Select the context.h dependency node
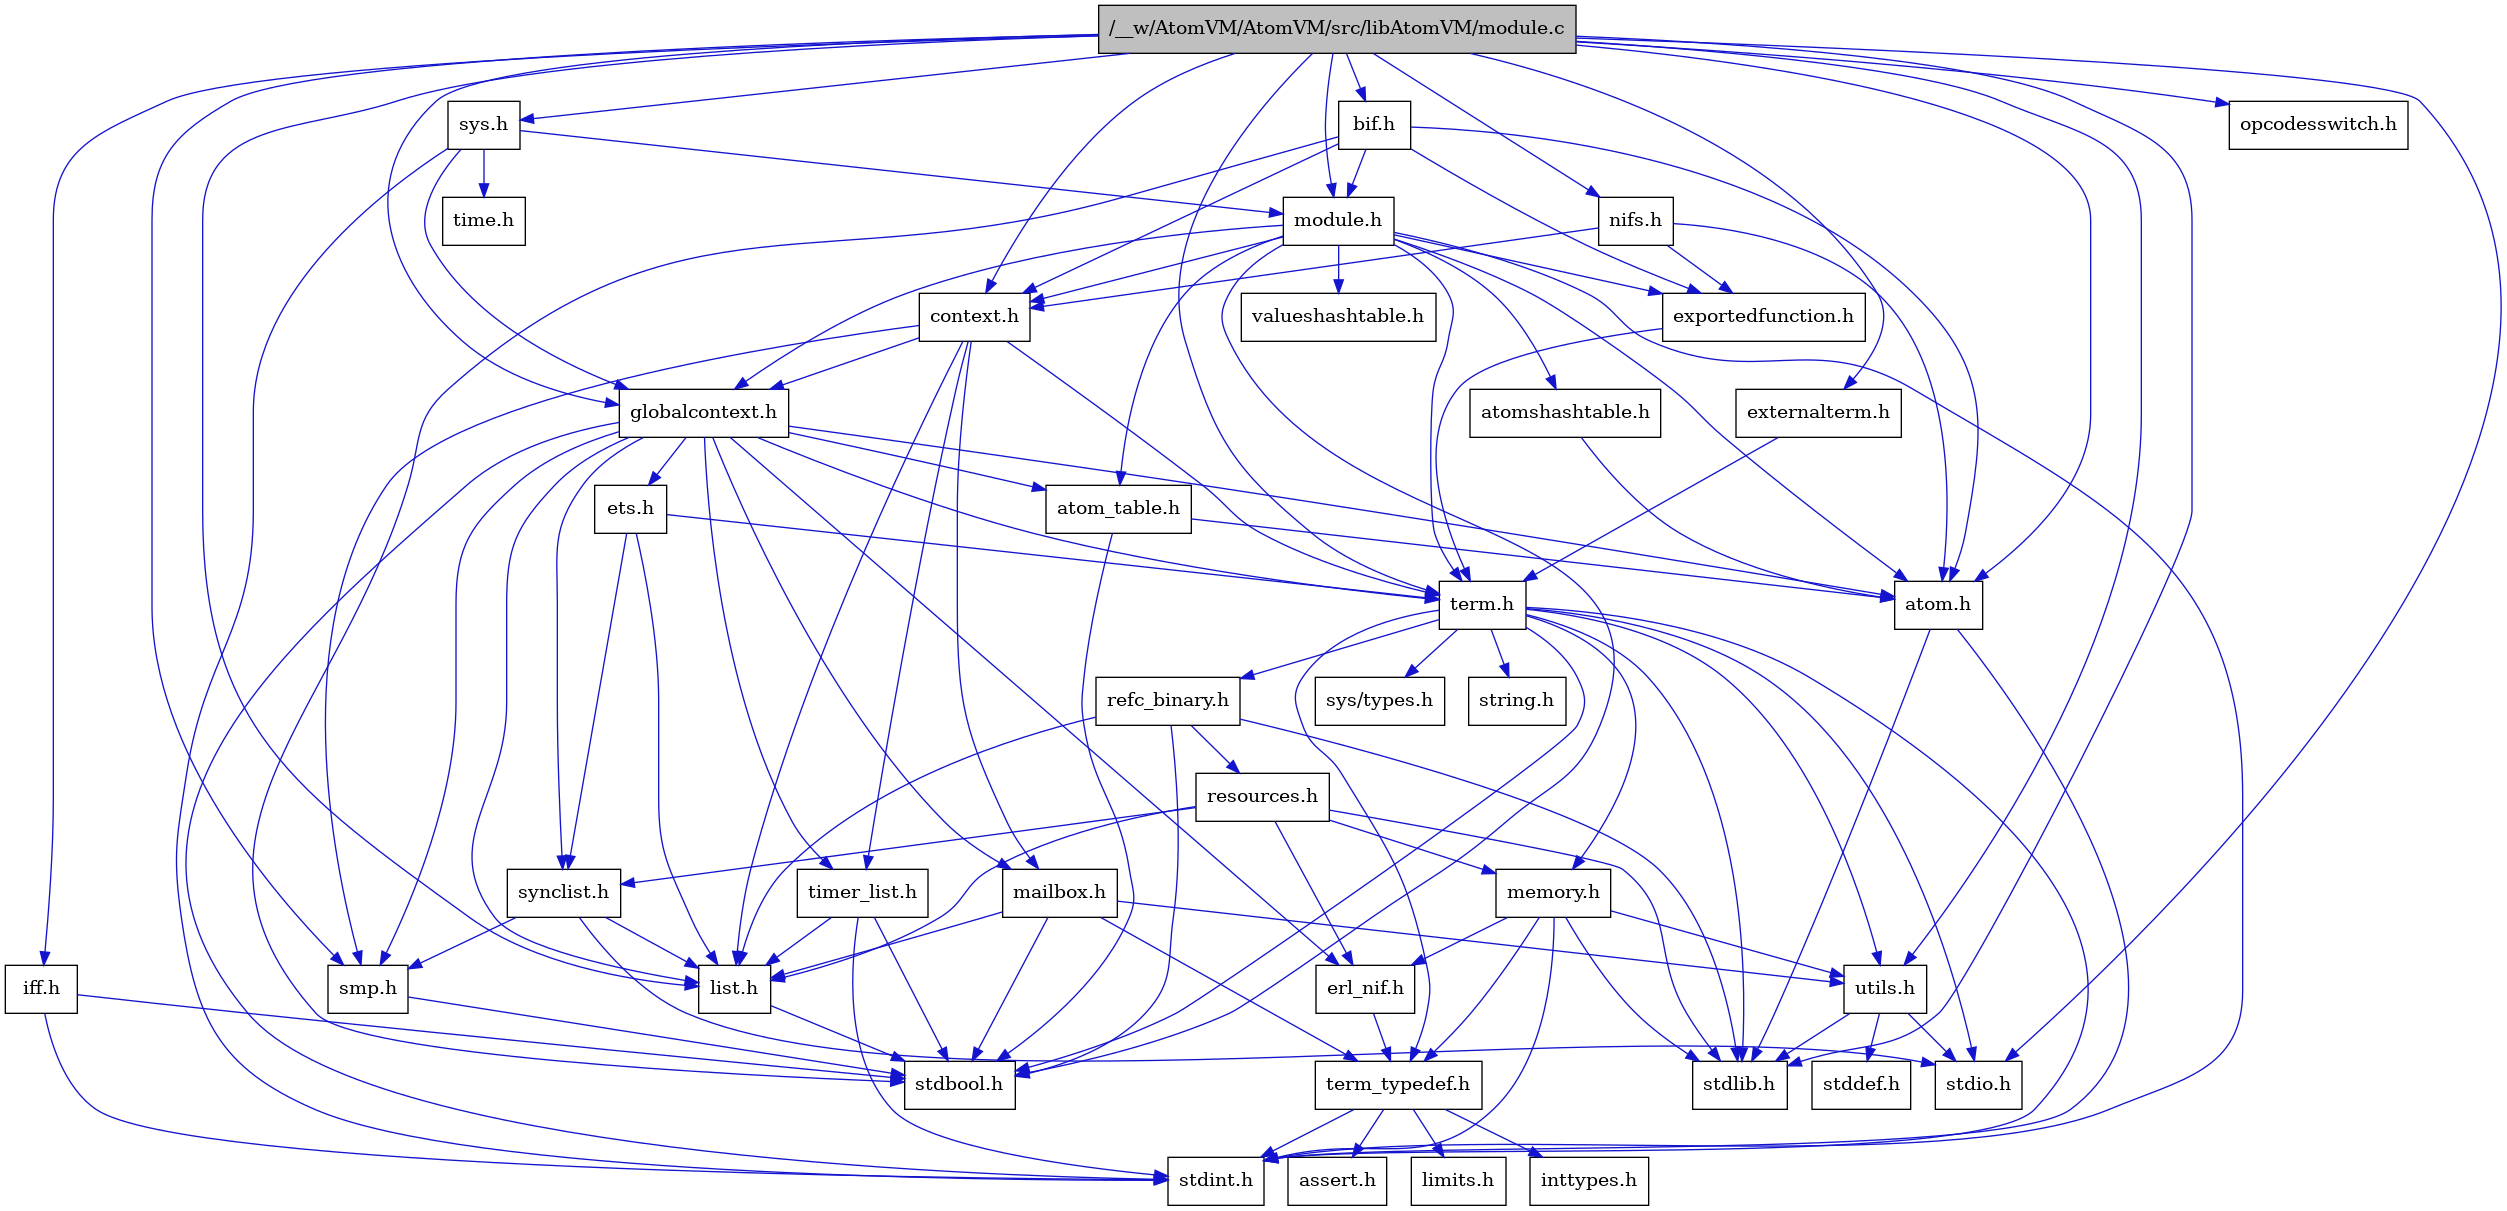Image resolution: width=2507 pixels, height=1211 pixels. [977, 315]
